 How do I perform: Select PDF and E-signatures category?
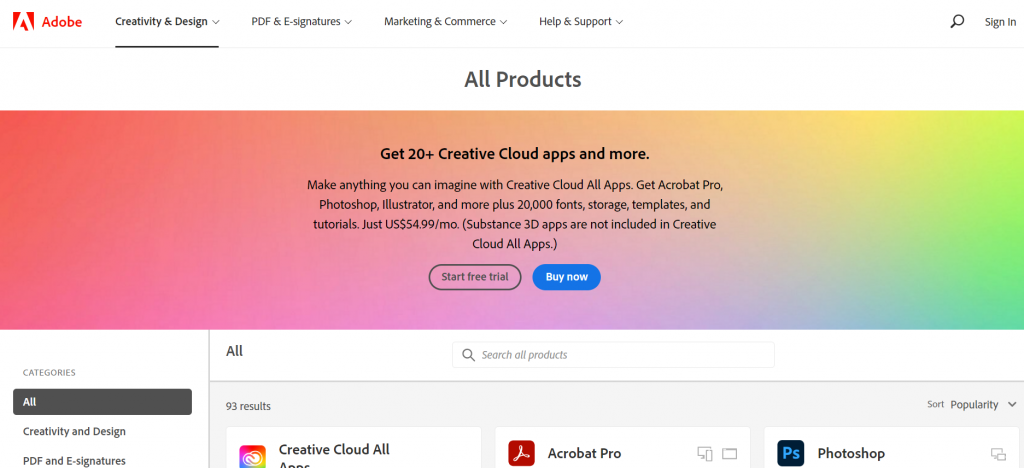point(74,461)
